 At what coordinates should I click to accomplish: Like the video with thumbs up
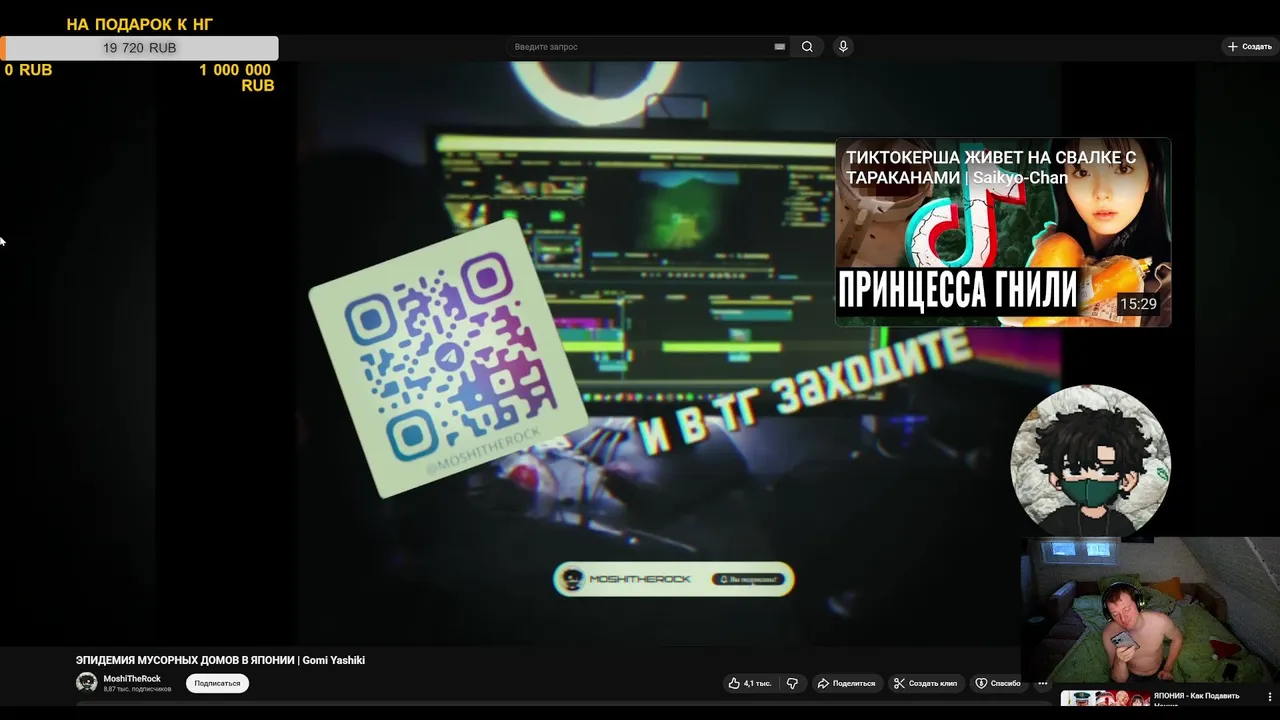click(750, 683)
